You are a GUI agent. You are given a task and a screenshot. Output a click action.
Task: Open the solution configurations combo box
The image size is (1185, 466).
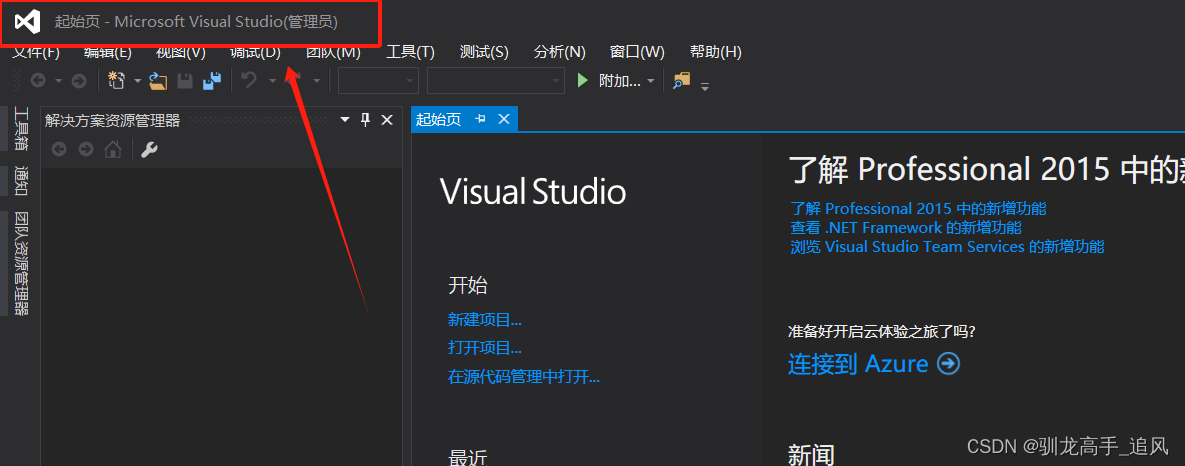point(379,81)
